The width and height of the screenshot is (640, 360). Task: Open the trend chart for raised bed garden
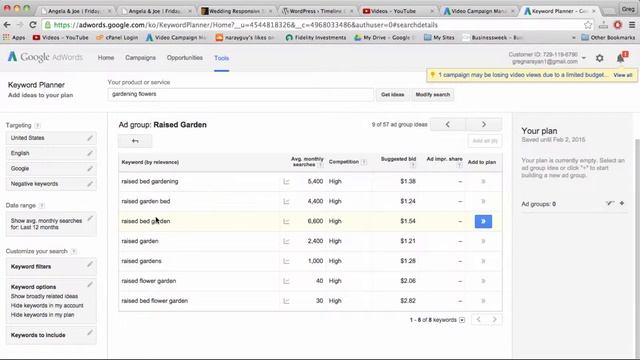click(x=286, y=222)
